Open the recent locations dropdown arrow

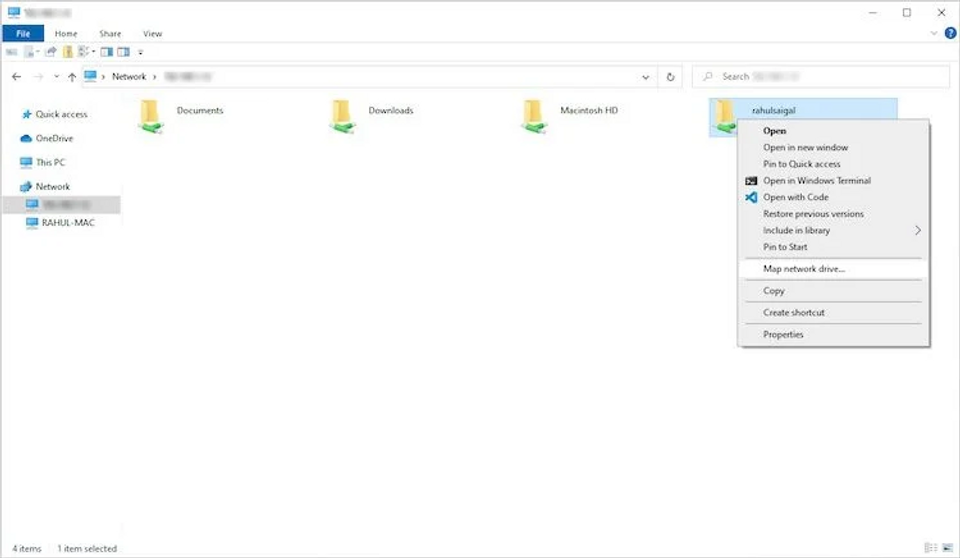[x=56, y=77]
